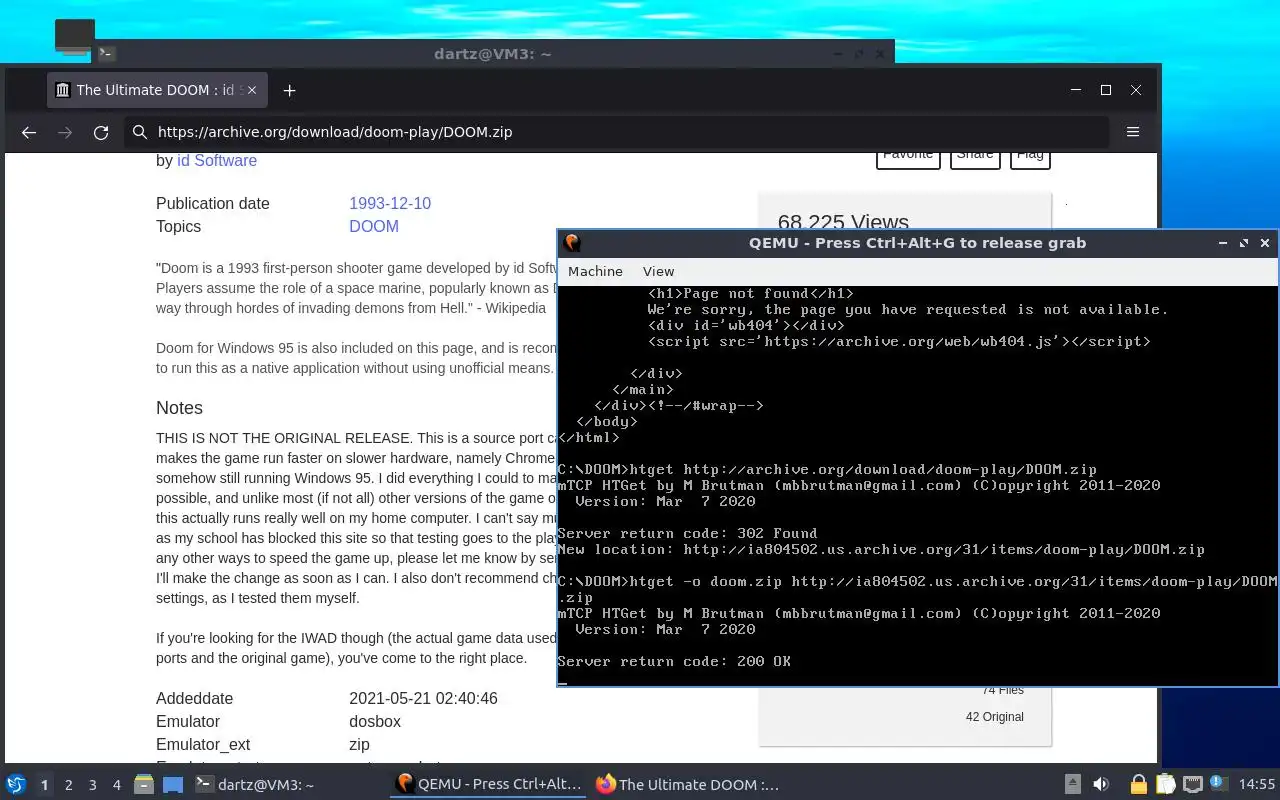Open the DOOM topic link
The width and height of the screenshot is (1280, 800).
point(374,226)
